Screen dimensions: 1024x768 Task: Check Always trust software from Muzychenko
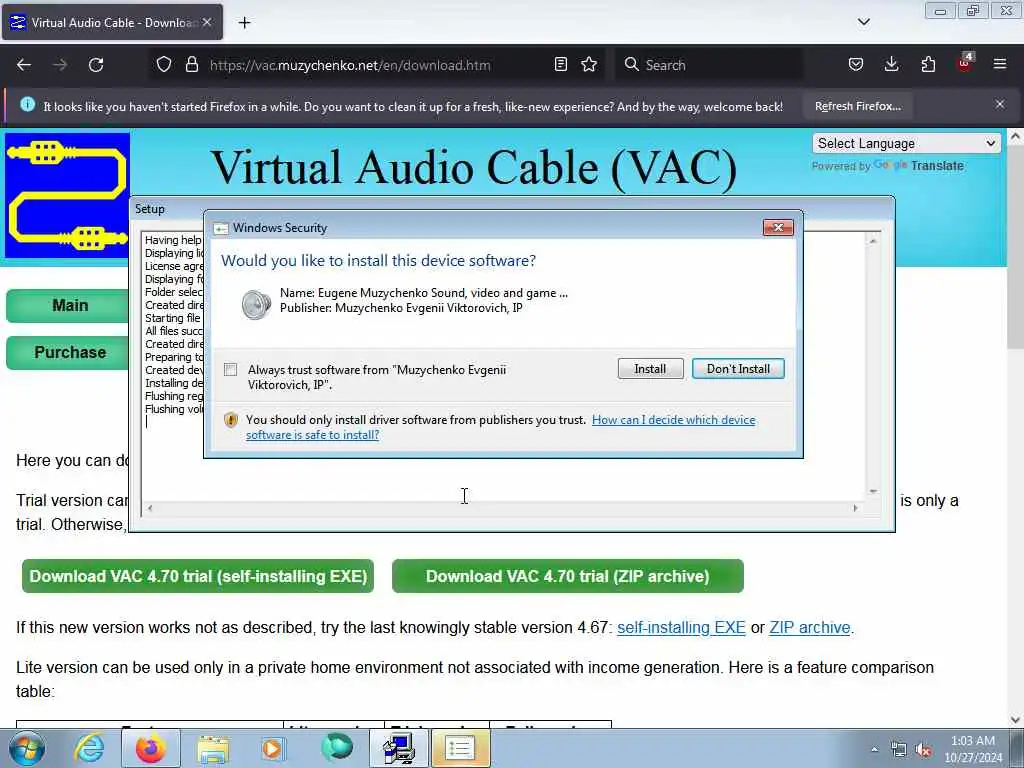click(x=231, y=370)
